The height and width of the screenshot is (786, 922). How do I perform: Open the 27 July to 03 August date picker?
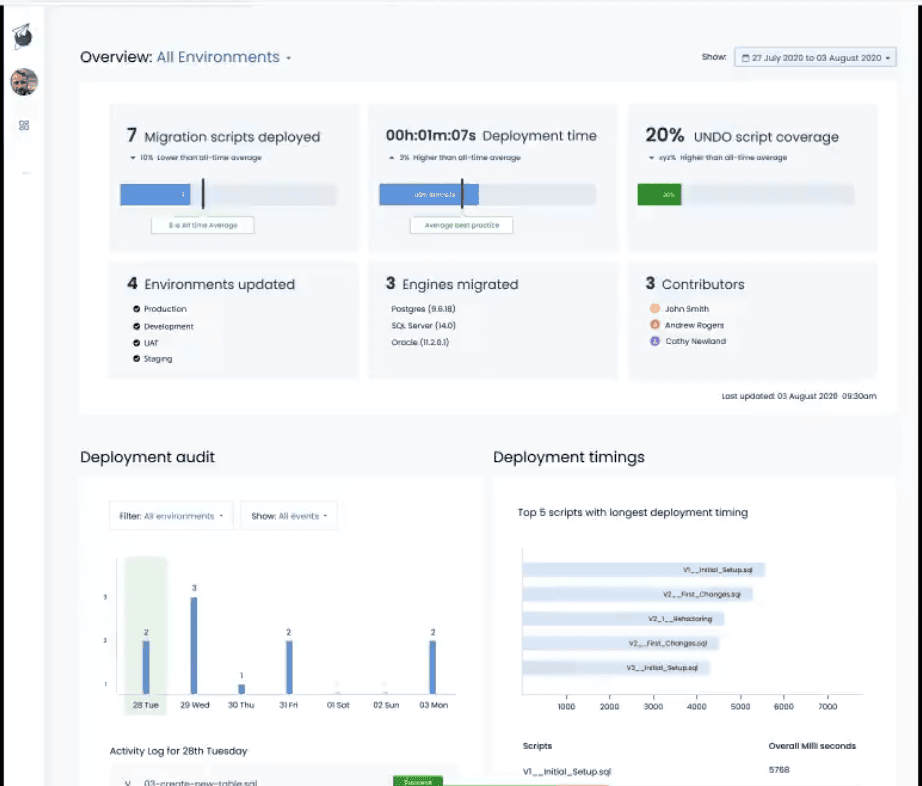point(812,57)
